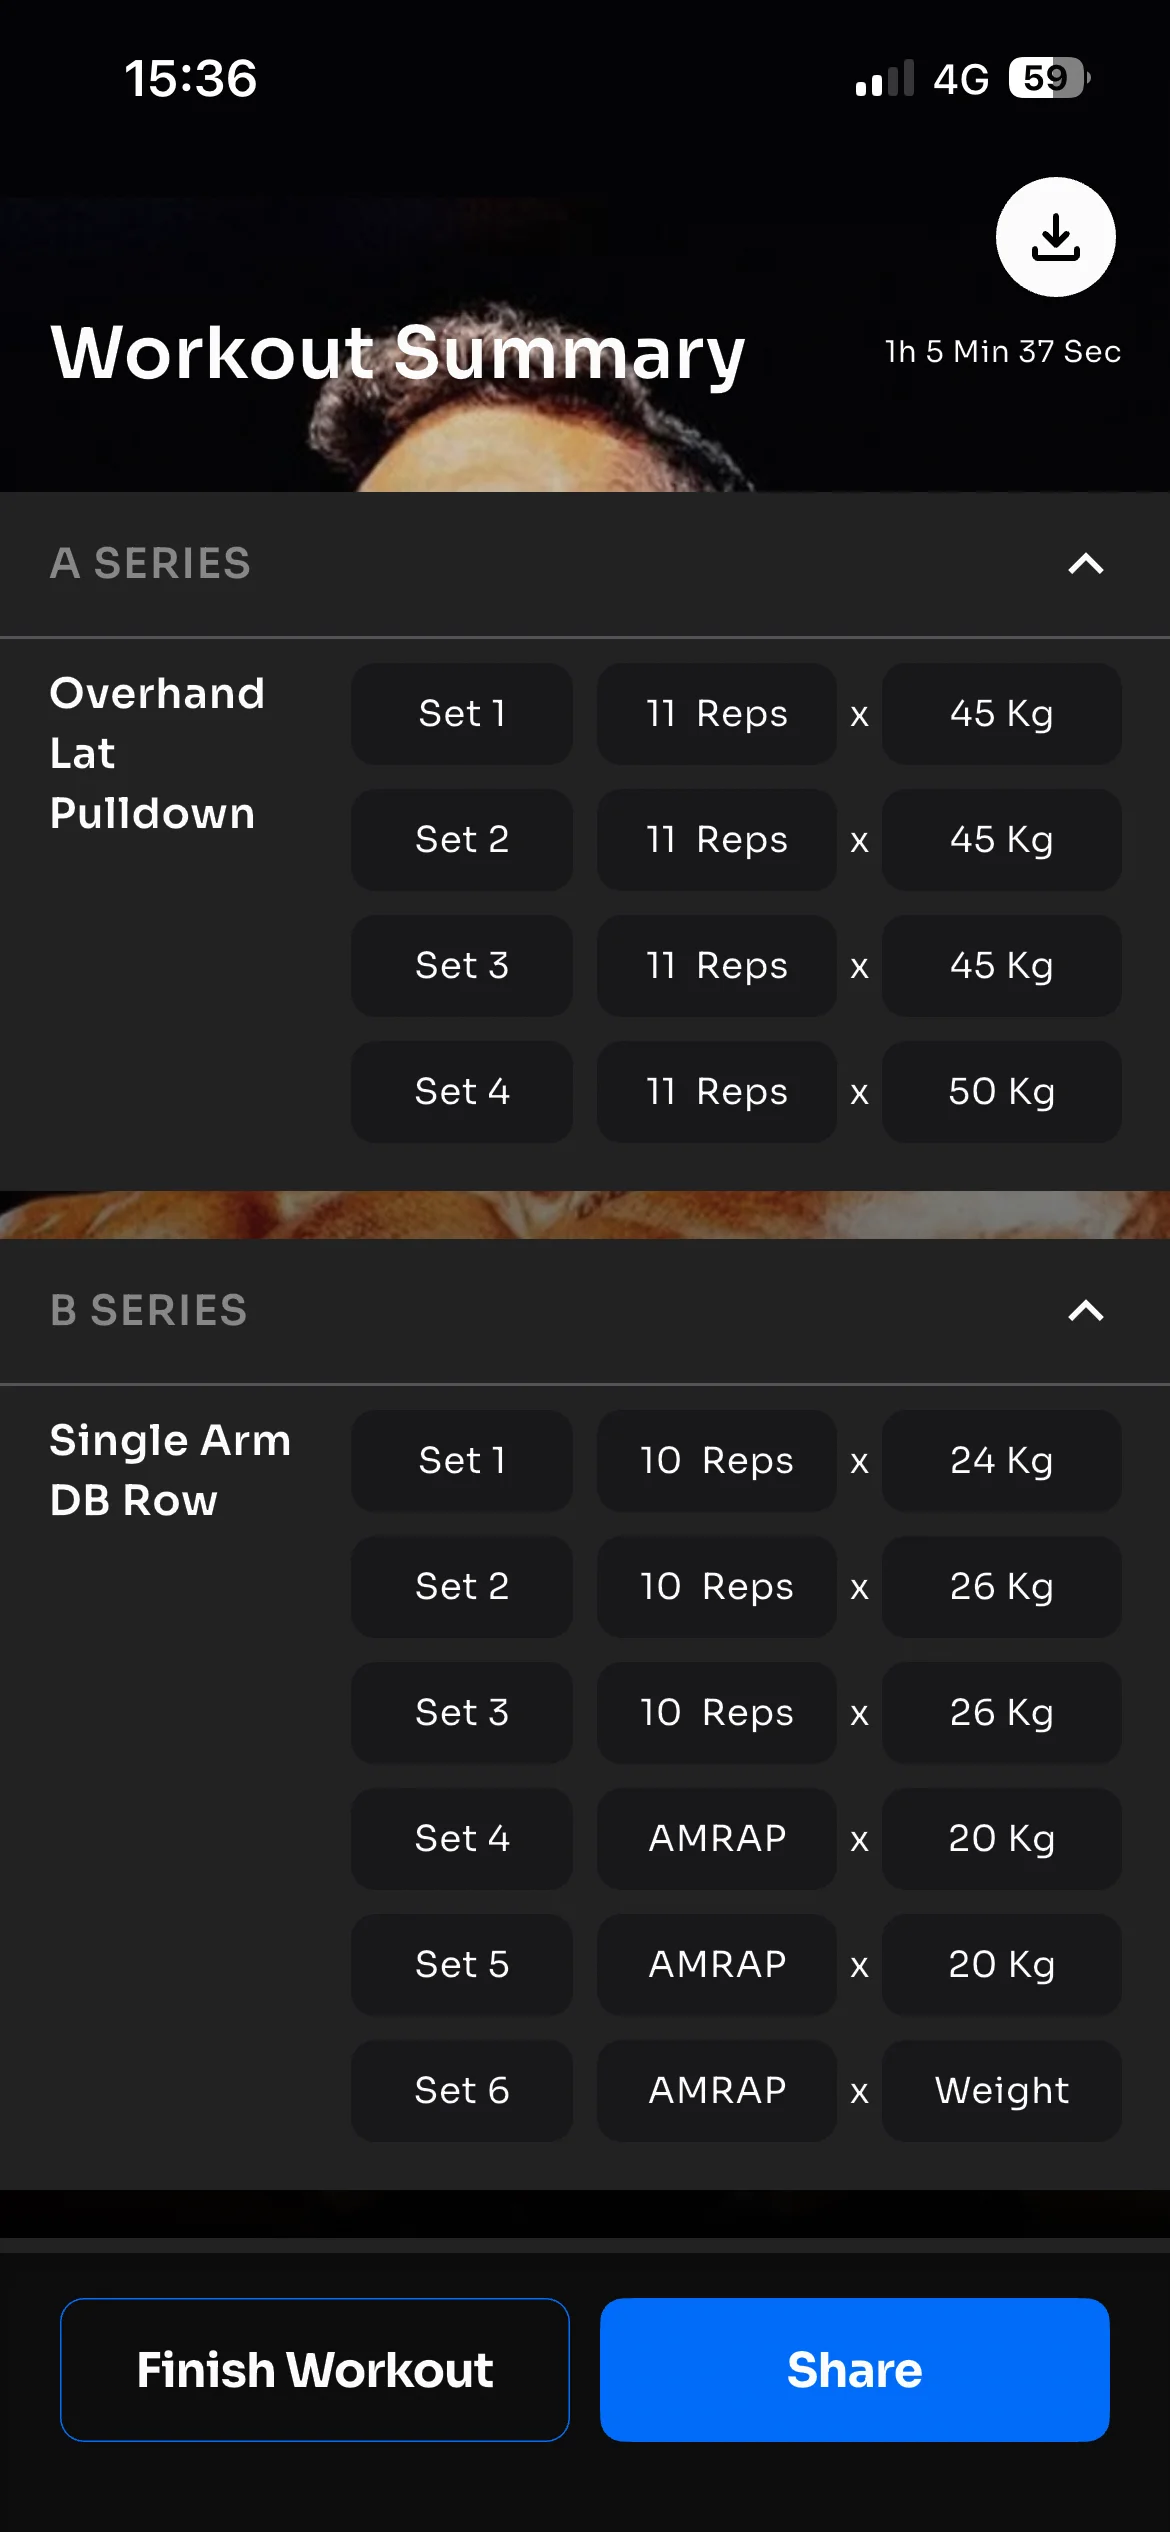Viewport: 1170px width, 2532px height.
Task: Tap the download summary icon
Action: pyautogui.click(x=1055, y=237)
